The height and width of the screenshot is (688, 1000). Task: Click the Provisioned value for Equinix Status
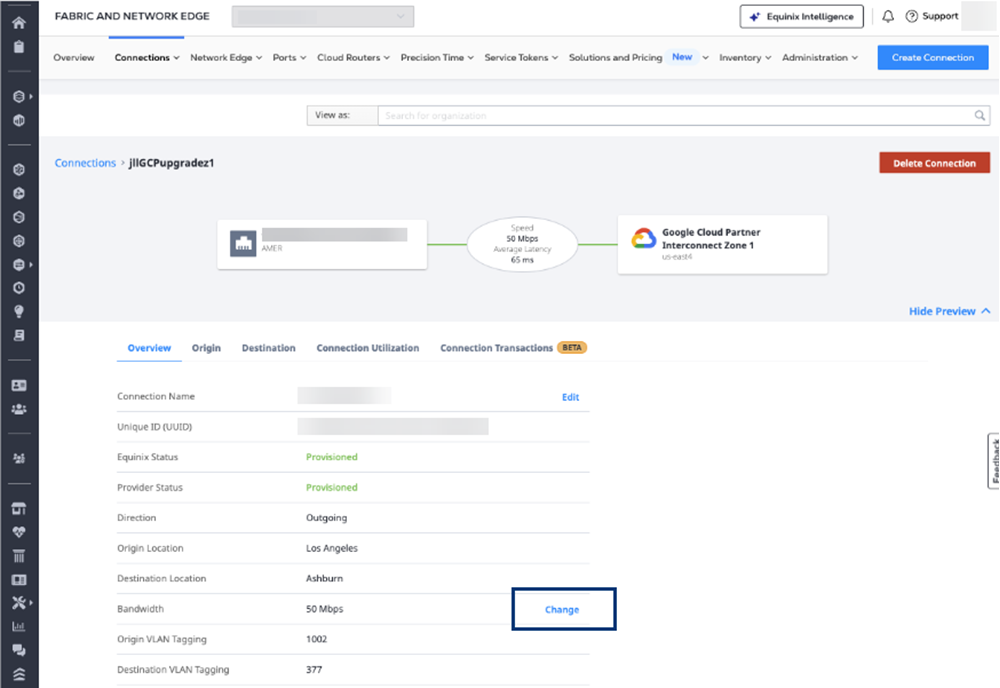click(332, 457)
